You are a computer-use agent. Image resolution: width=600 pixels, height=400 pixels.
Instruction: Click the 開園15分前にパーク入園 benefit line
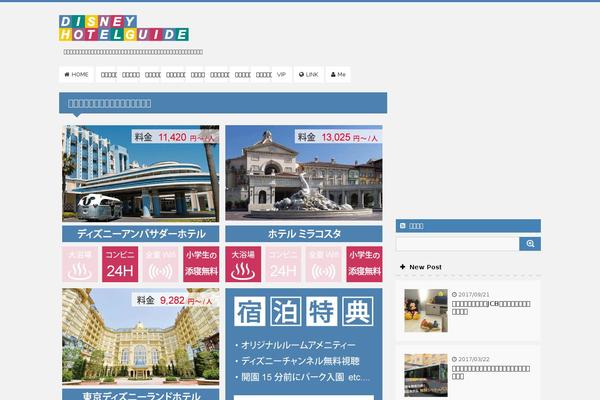point(302,377)
